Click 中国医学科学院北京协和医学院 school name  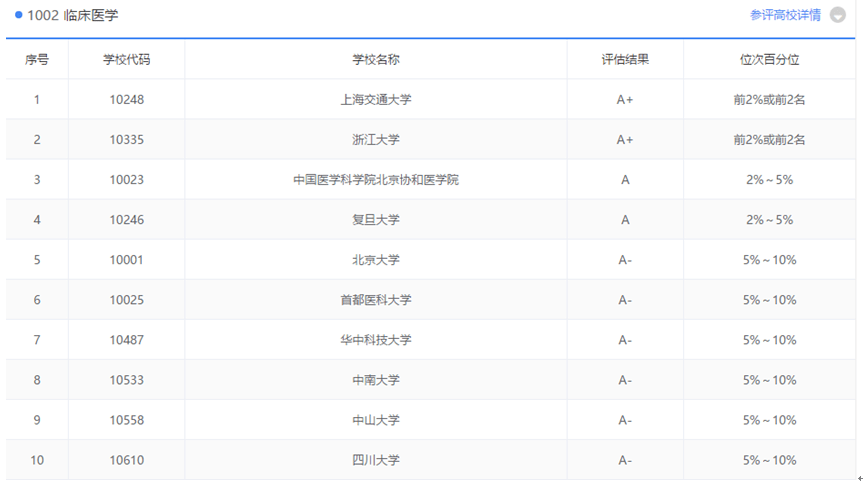tap(376, 180)
